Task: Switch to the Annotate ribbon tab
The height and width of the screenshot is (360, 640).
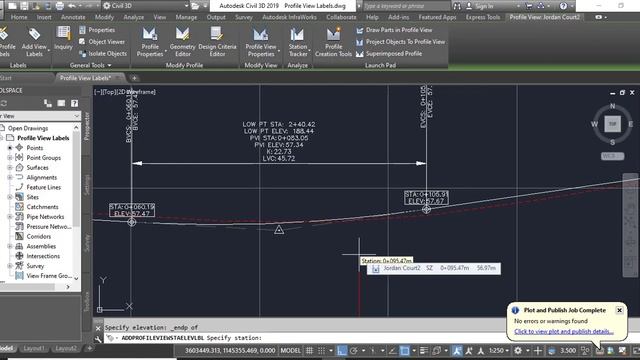Action: pyautogui.click(x=73, y=17)
